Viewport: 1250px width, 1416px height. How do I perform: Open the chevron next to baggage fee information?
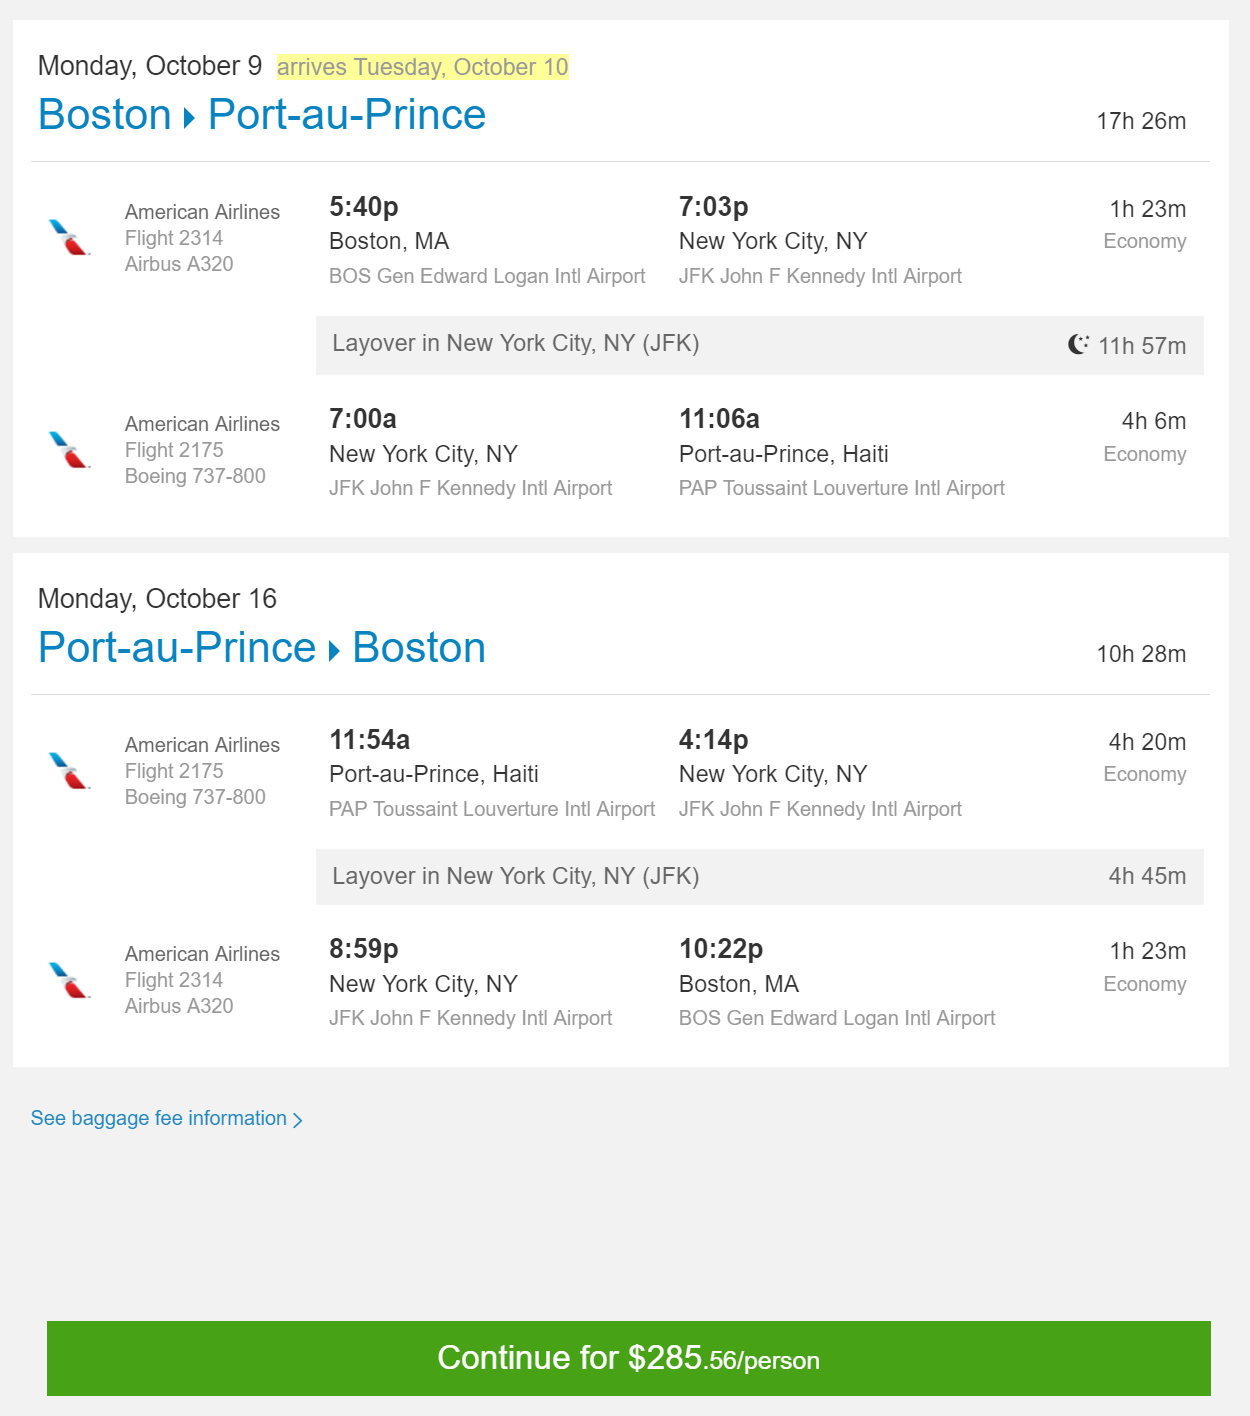click(x=298, y=1120)
